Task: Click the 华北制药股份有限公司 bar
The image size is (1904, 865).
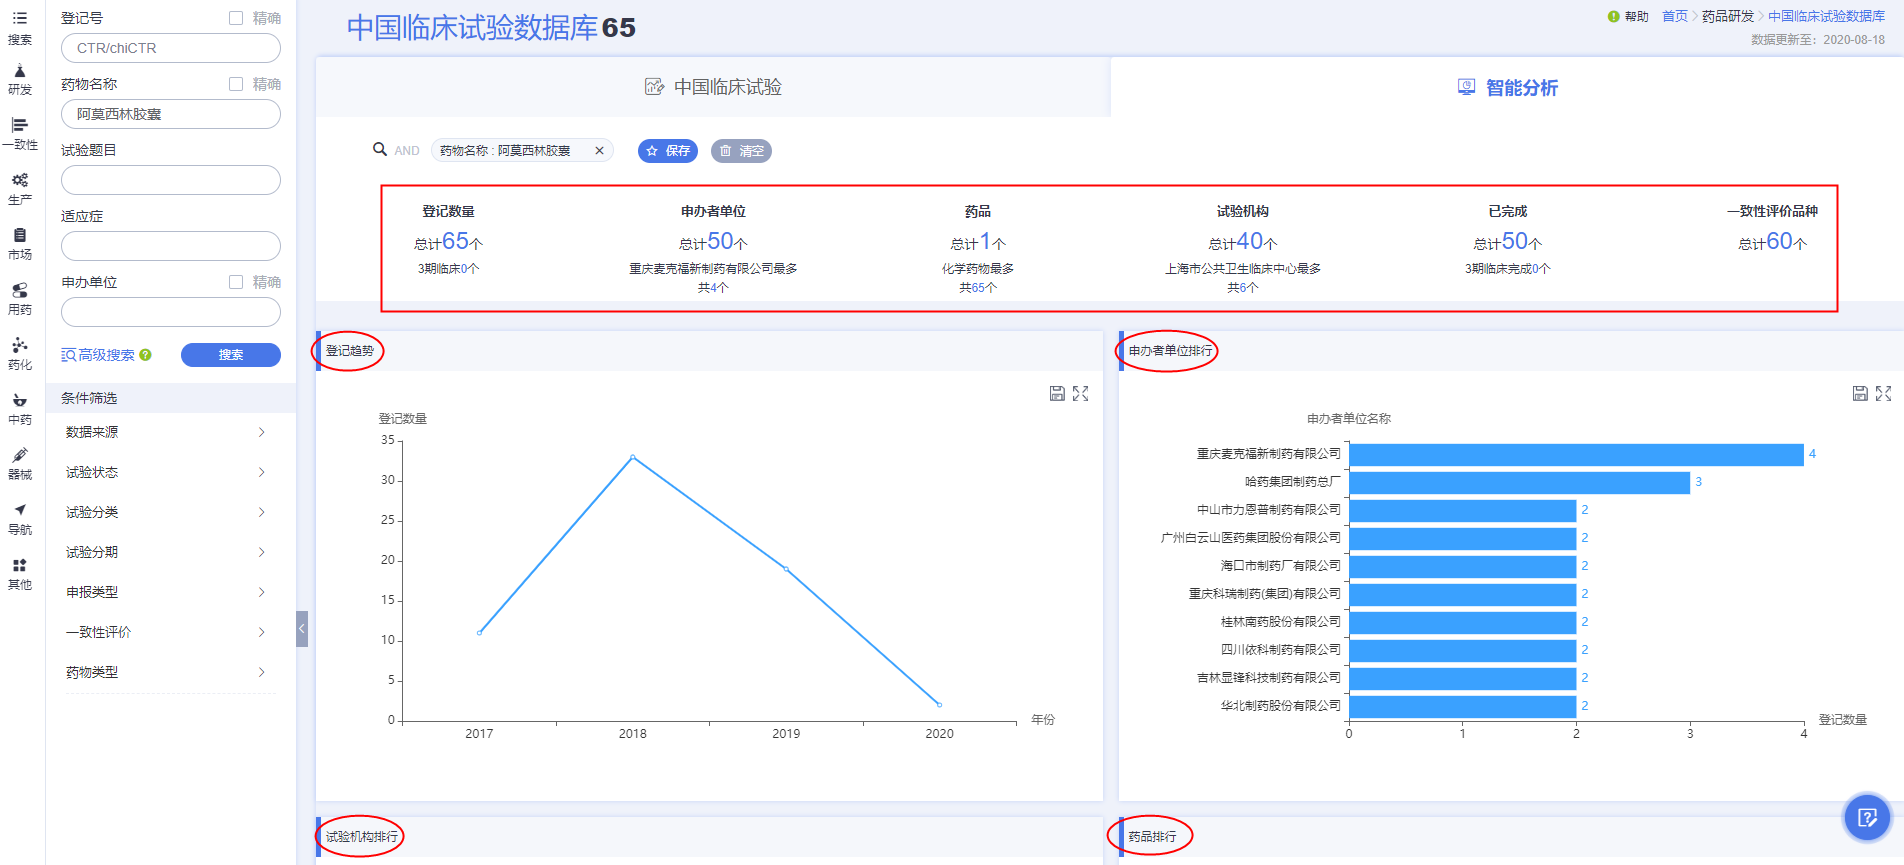Action: (x=1462, y=706)
